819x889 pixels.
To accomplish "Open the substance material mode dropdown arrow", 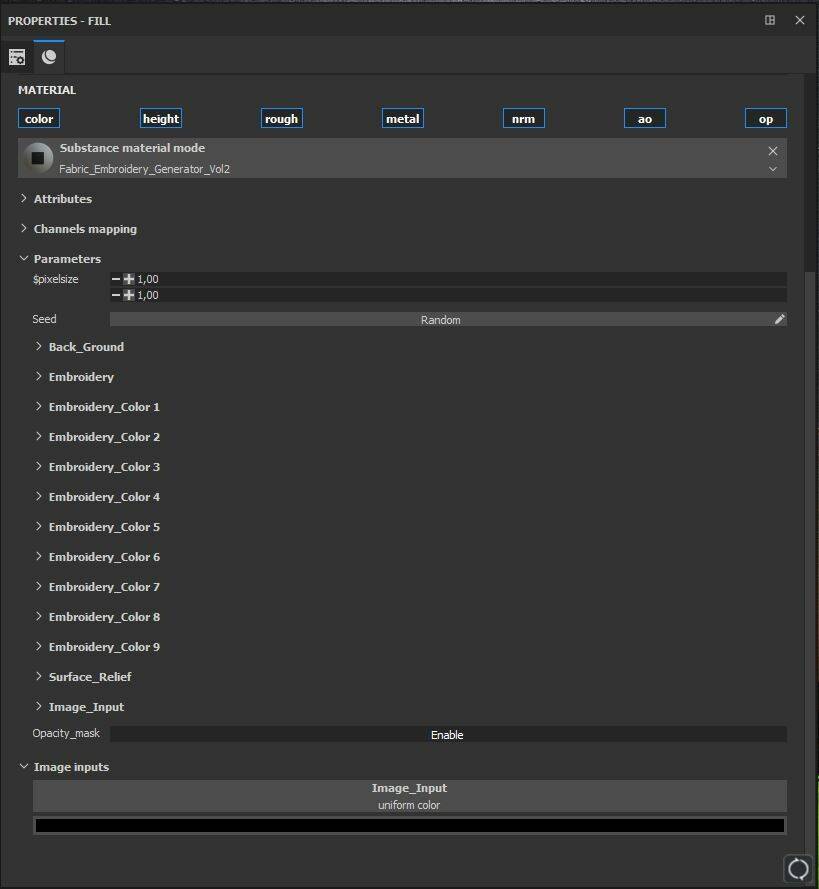I will pos(773,169).
